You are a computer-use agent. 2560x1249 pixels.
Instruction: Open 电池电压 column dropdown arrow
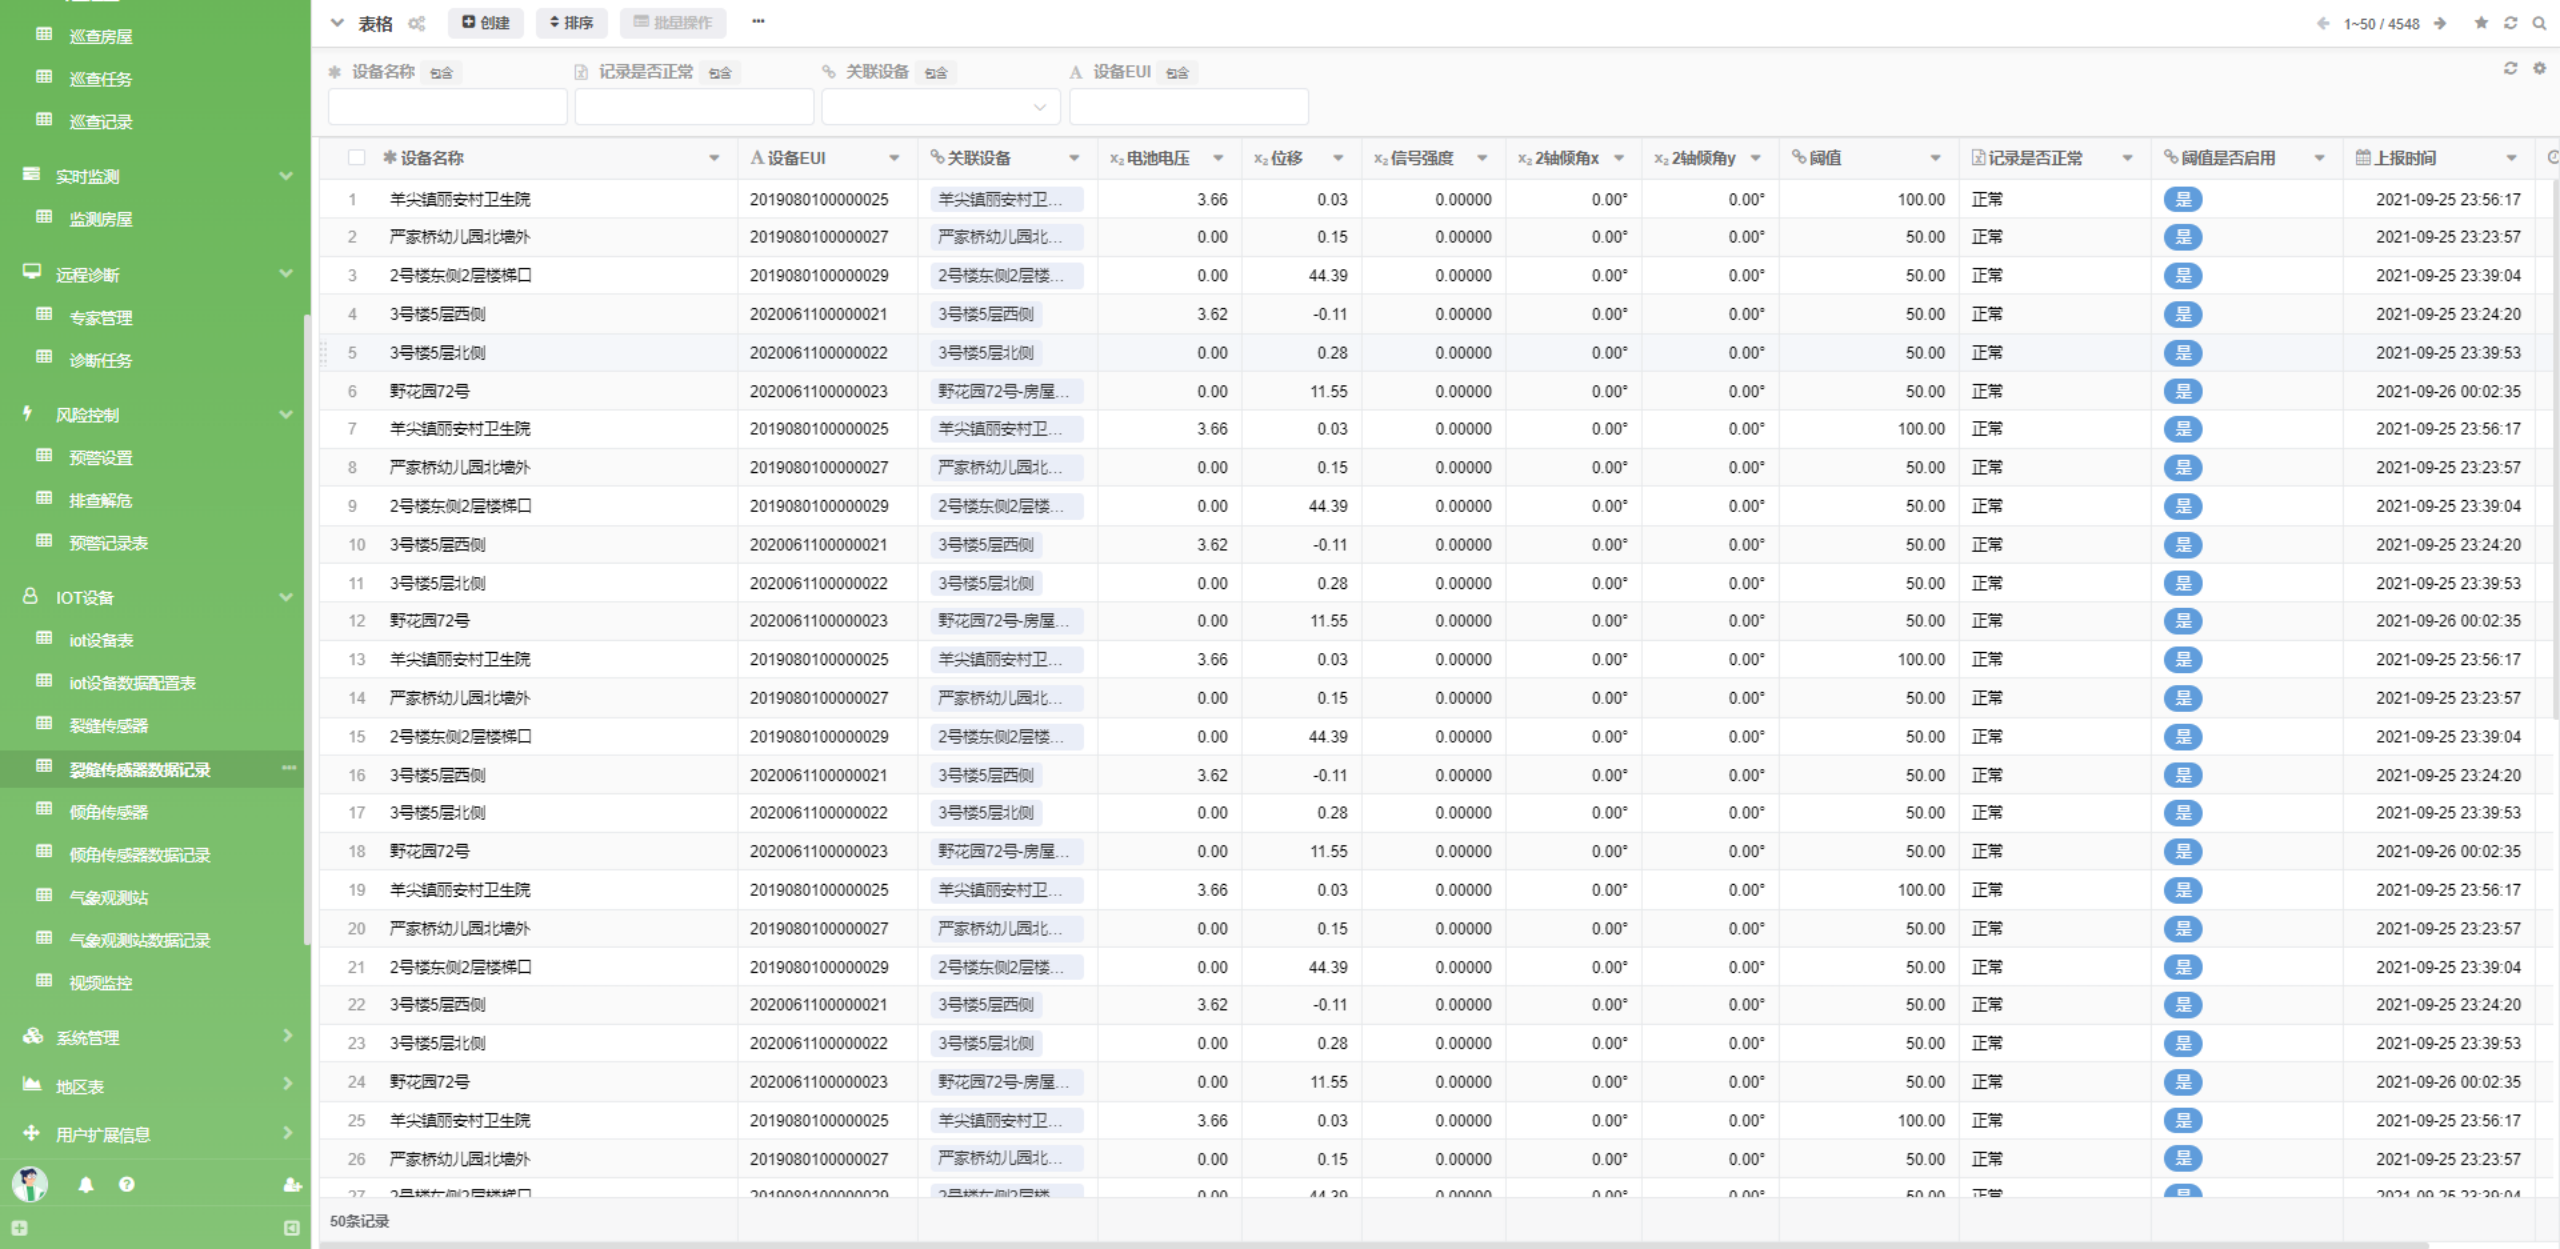coord(1218,158)
